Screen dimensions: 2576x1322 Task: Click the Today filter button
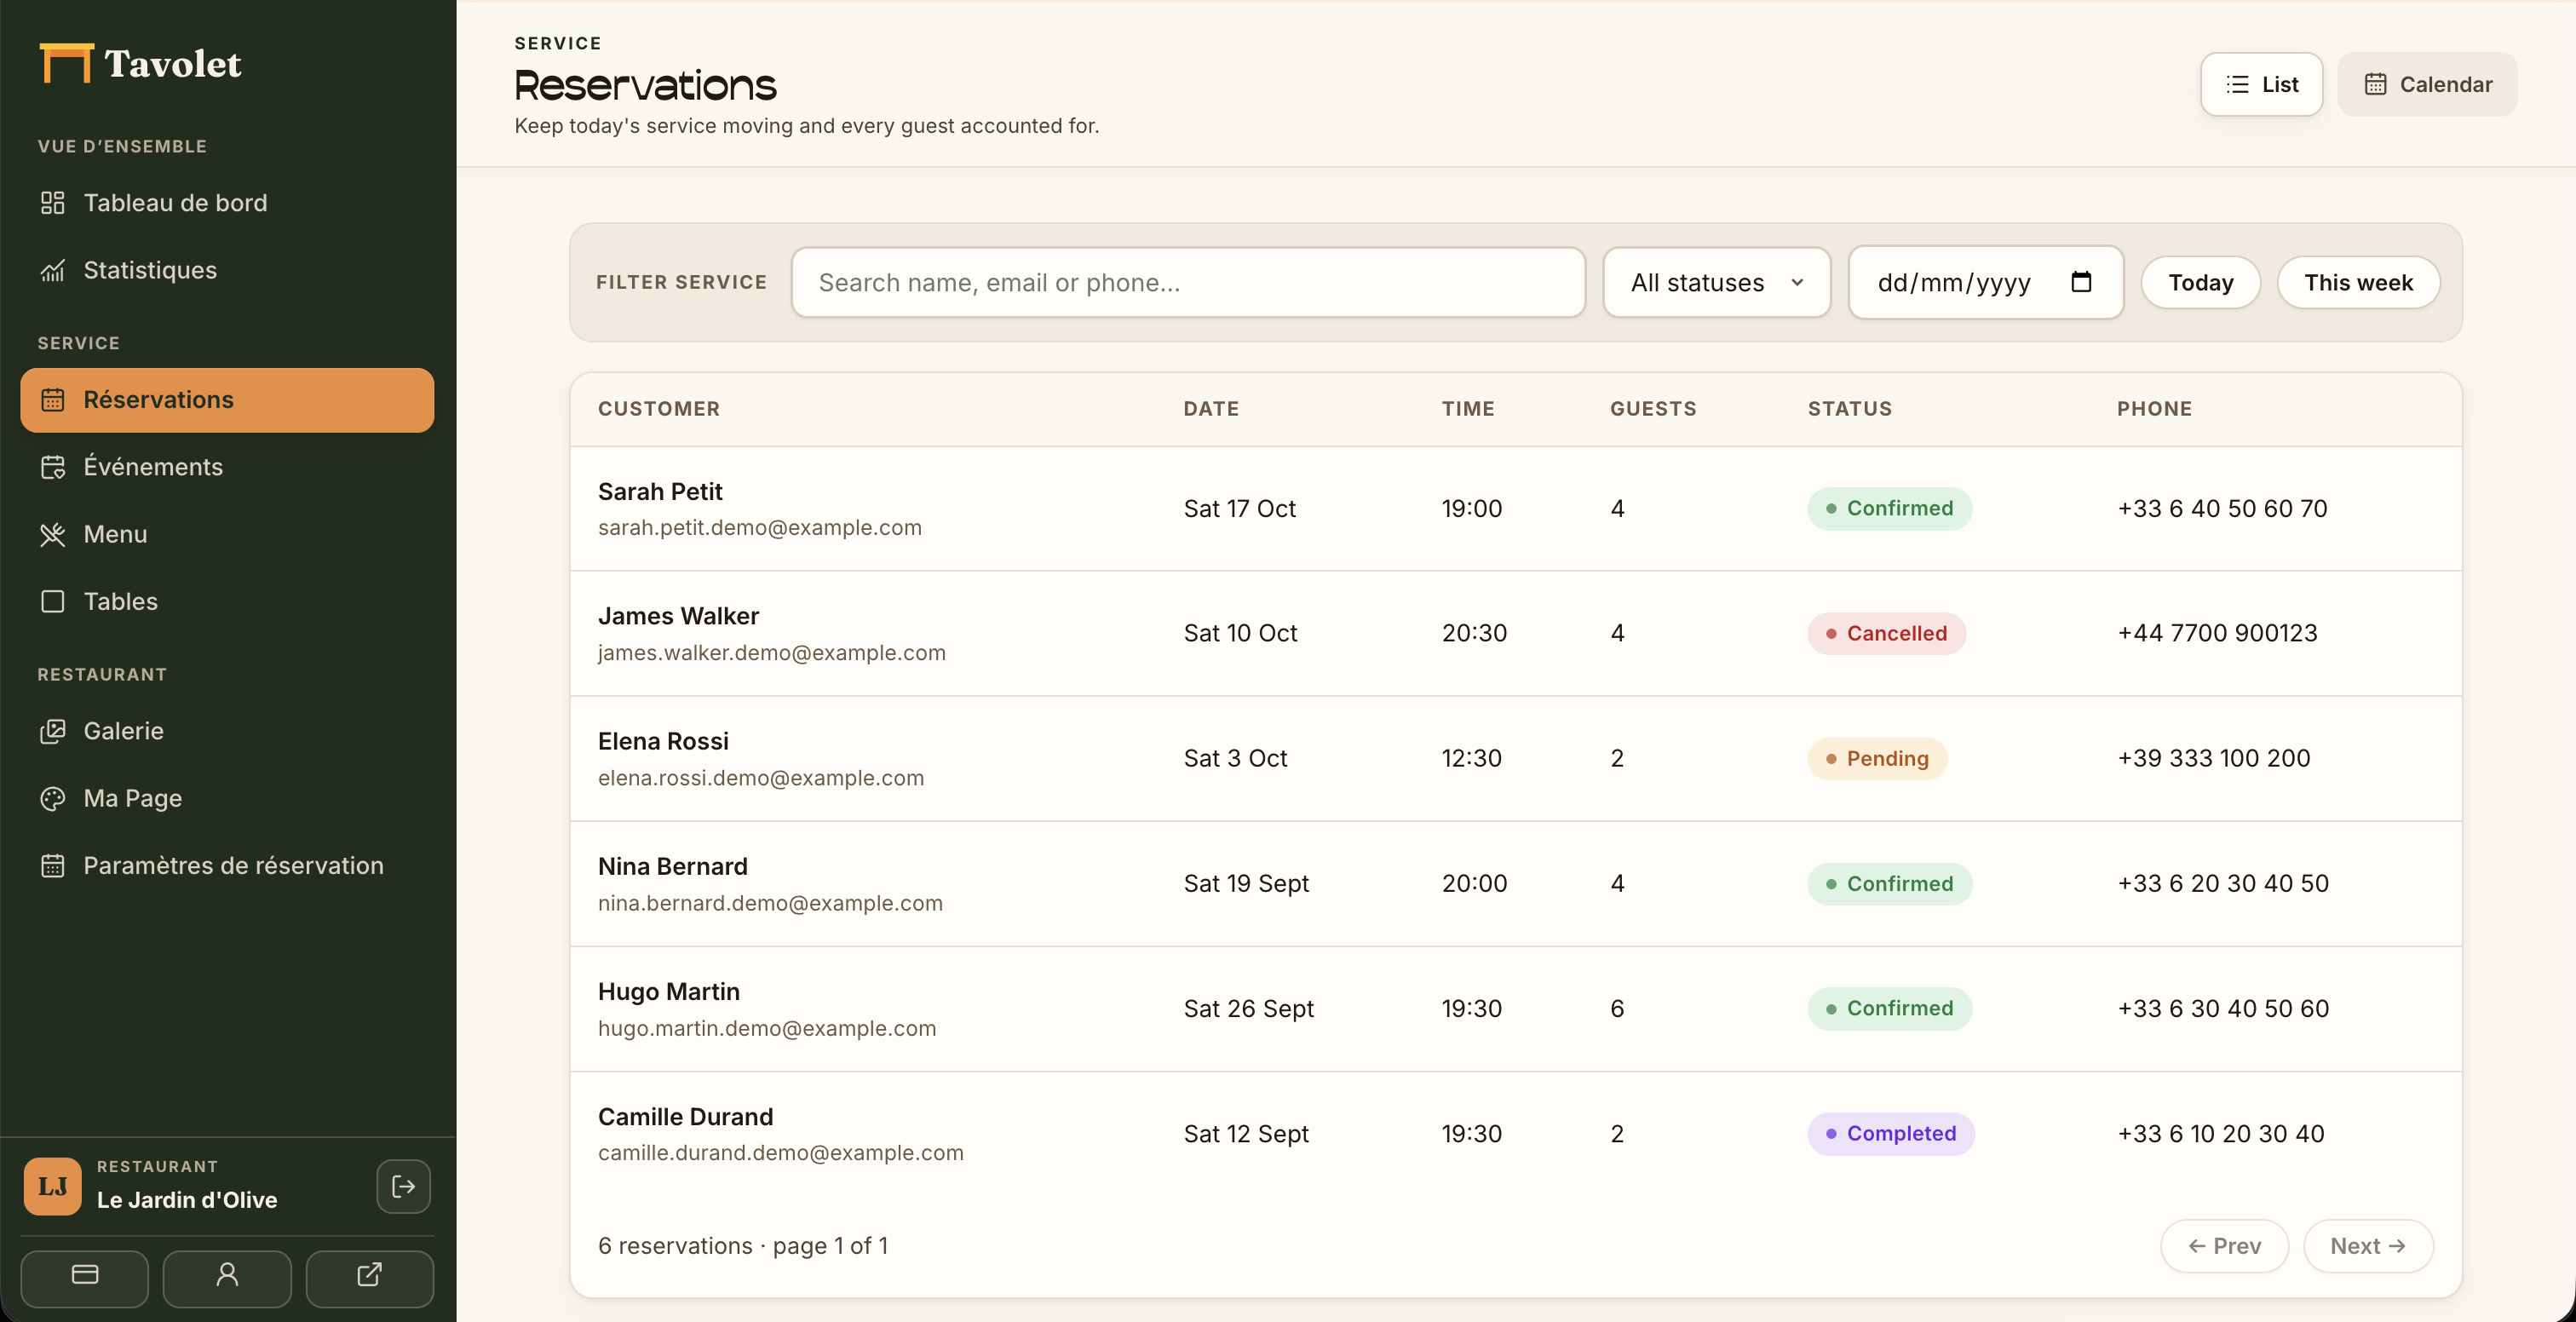click(x=2200, y=282)
